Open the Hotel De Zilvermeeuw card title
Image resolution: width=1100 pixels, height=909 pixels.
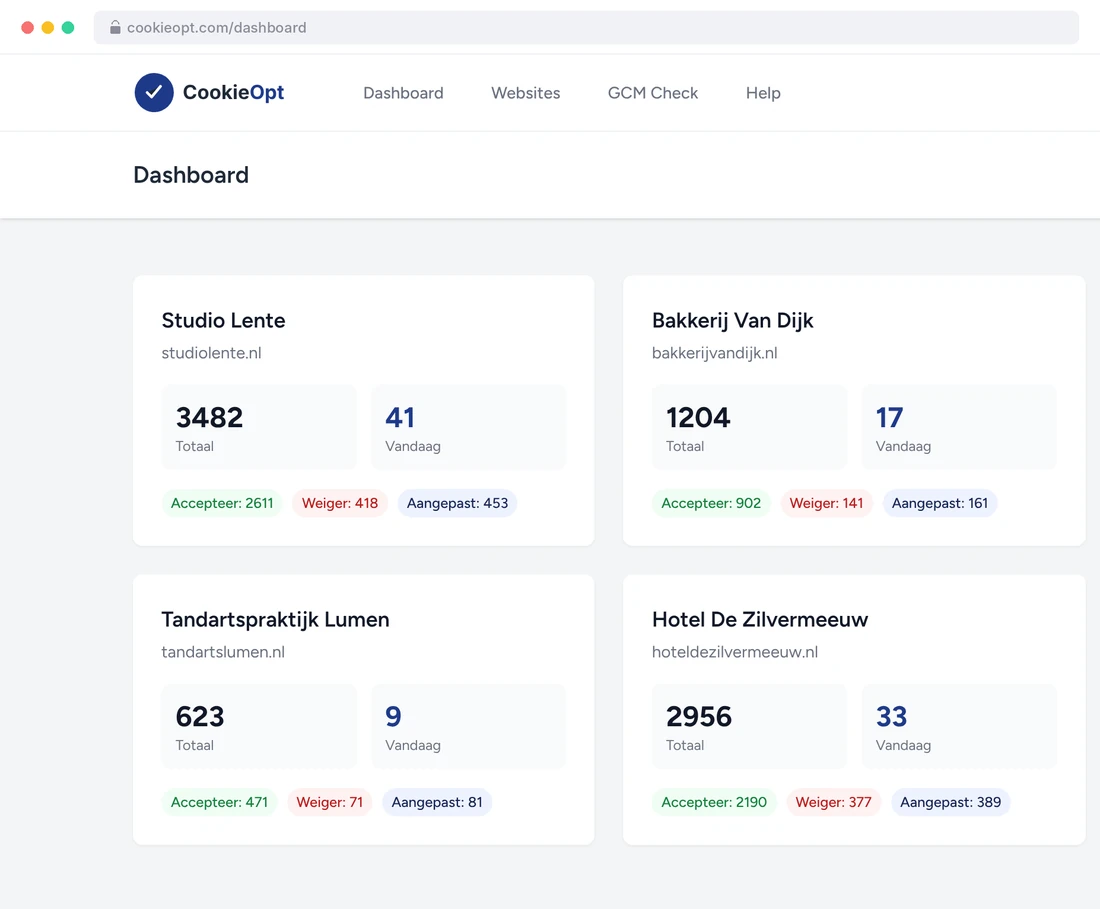click(x=760, y=619)
